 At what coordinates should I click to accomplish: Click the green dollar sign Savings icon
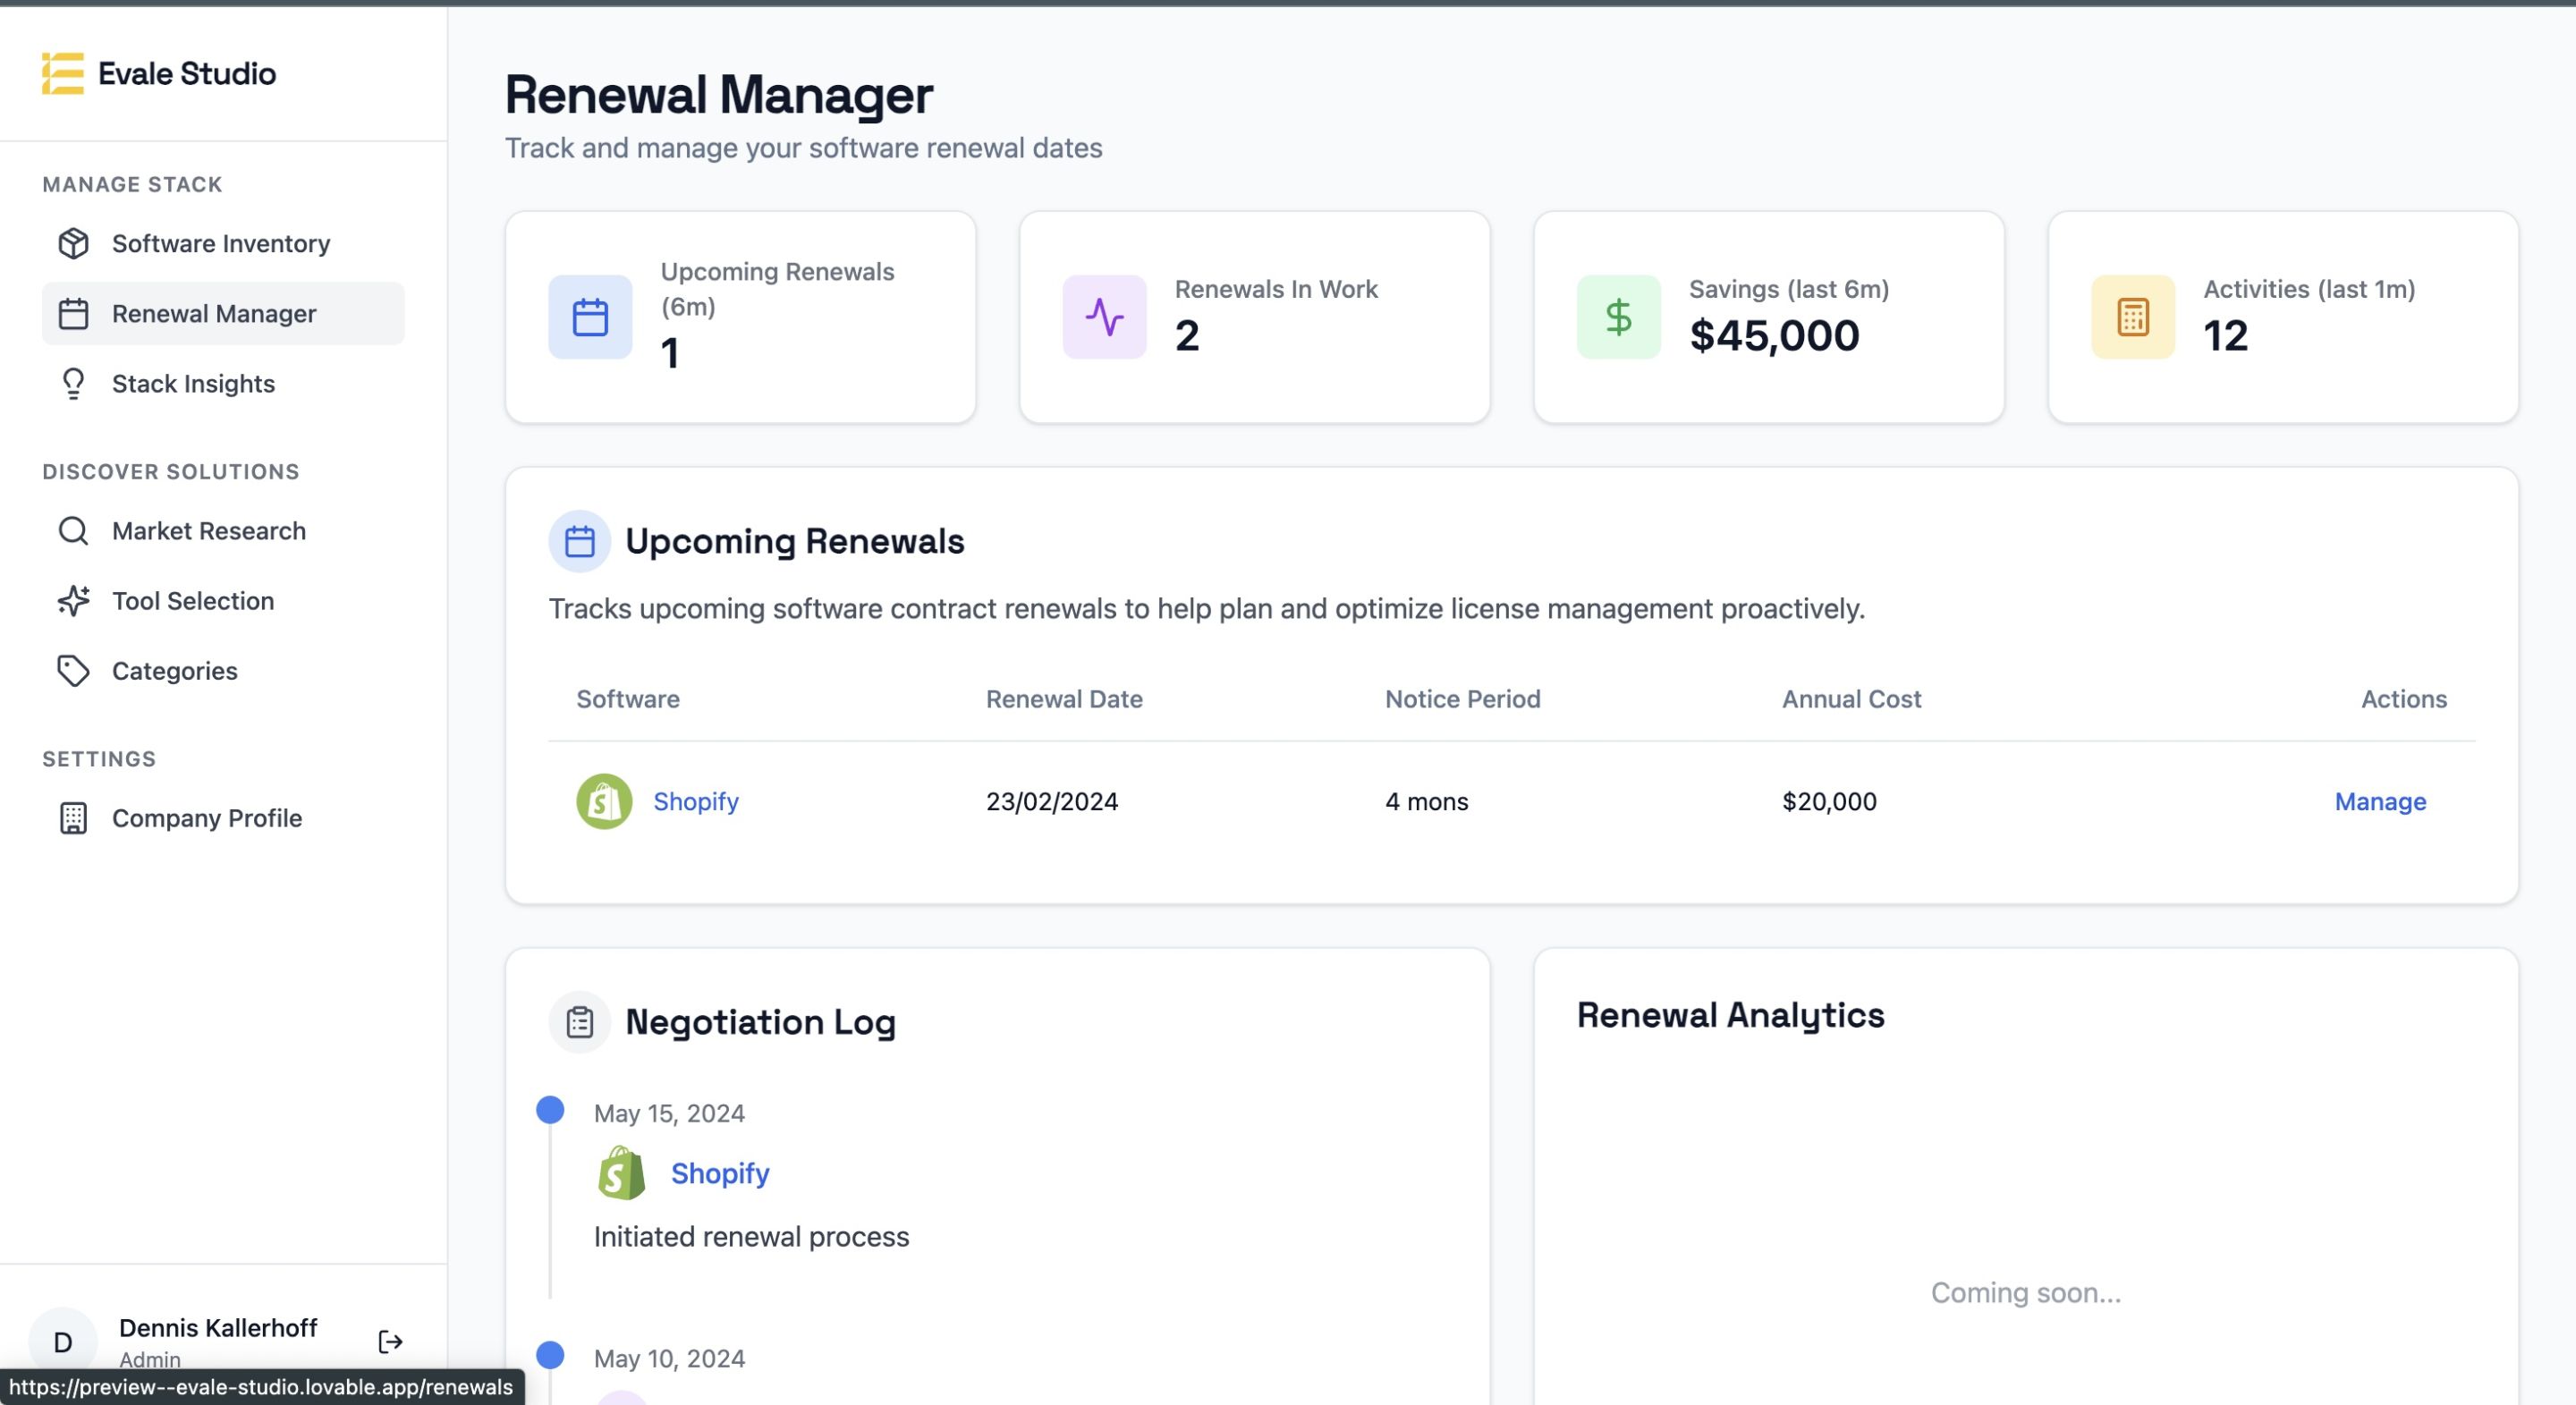[x=1618, y=317]
